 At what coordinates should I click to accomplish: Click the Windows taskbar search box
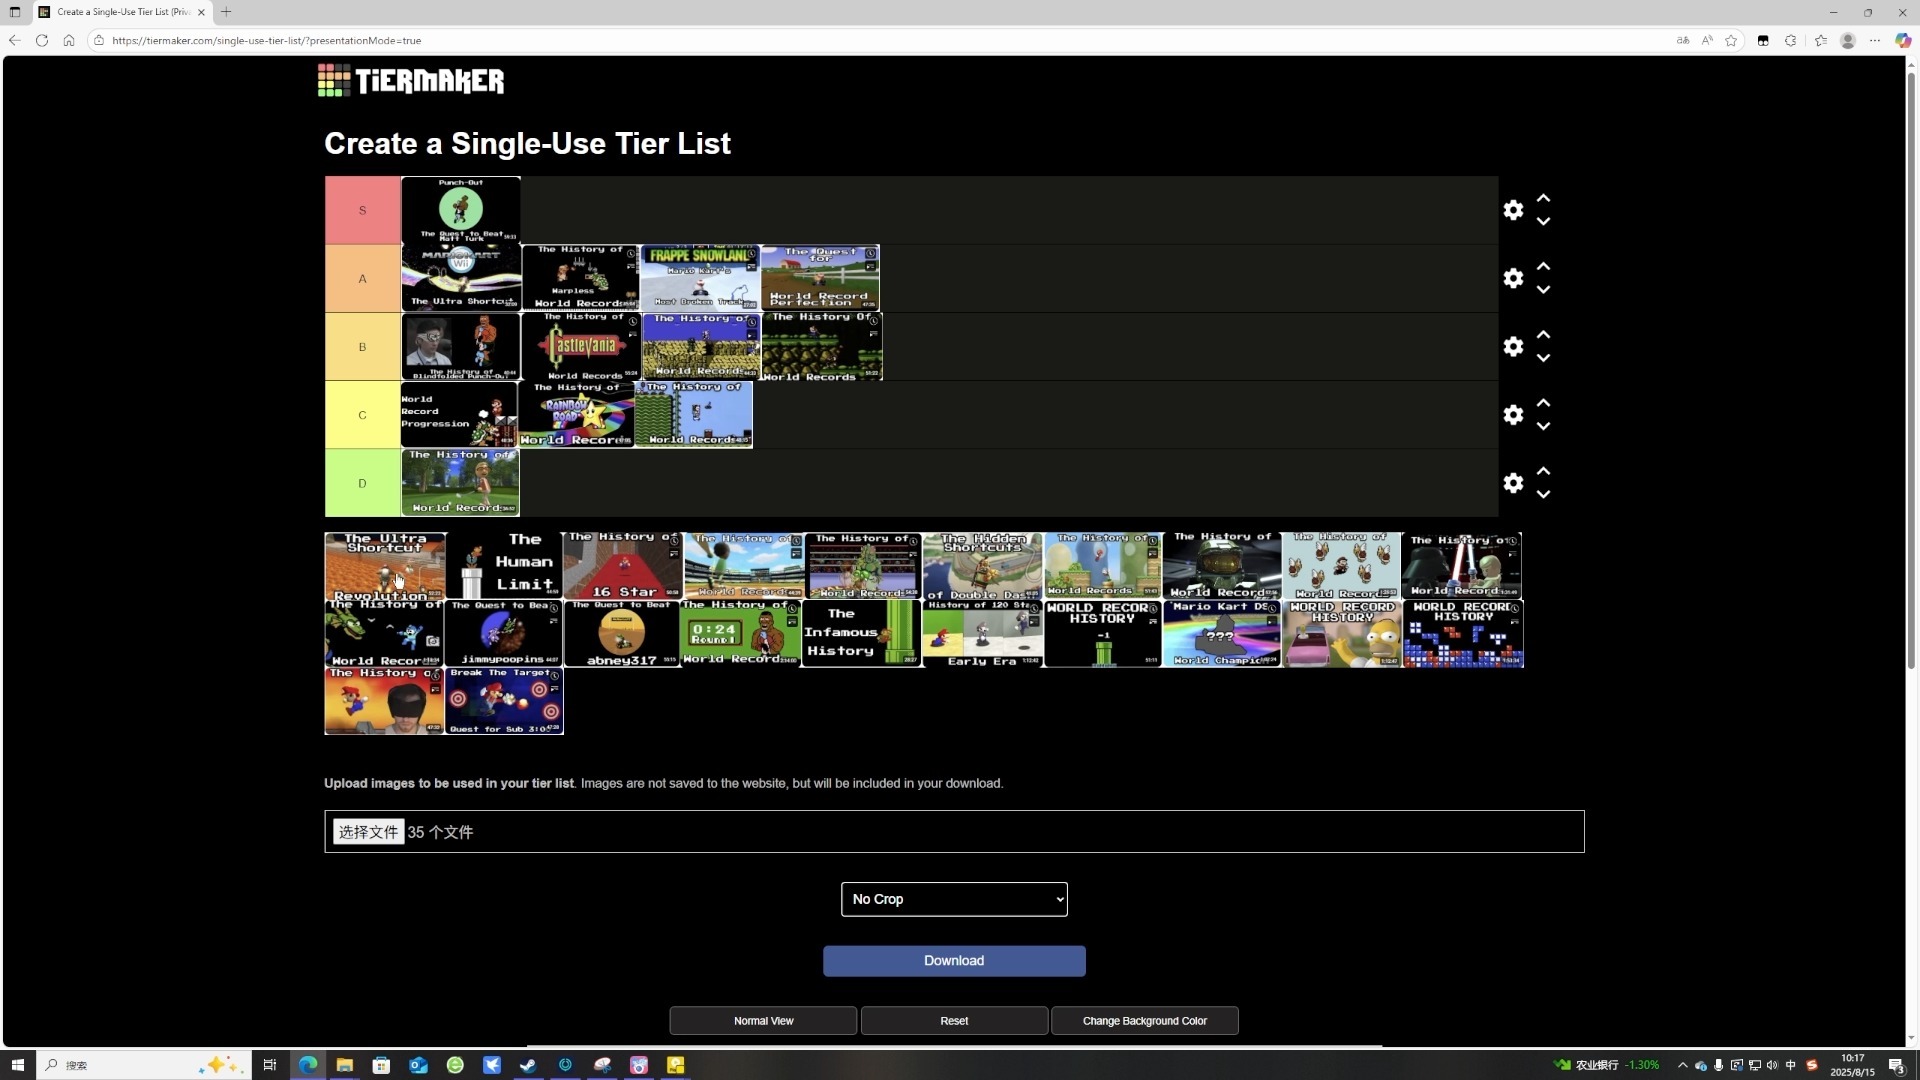click(142, 1065)
